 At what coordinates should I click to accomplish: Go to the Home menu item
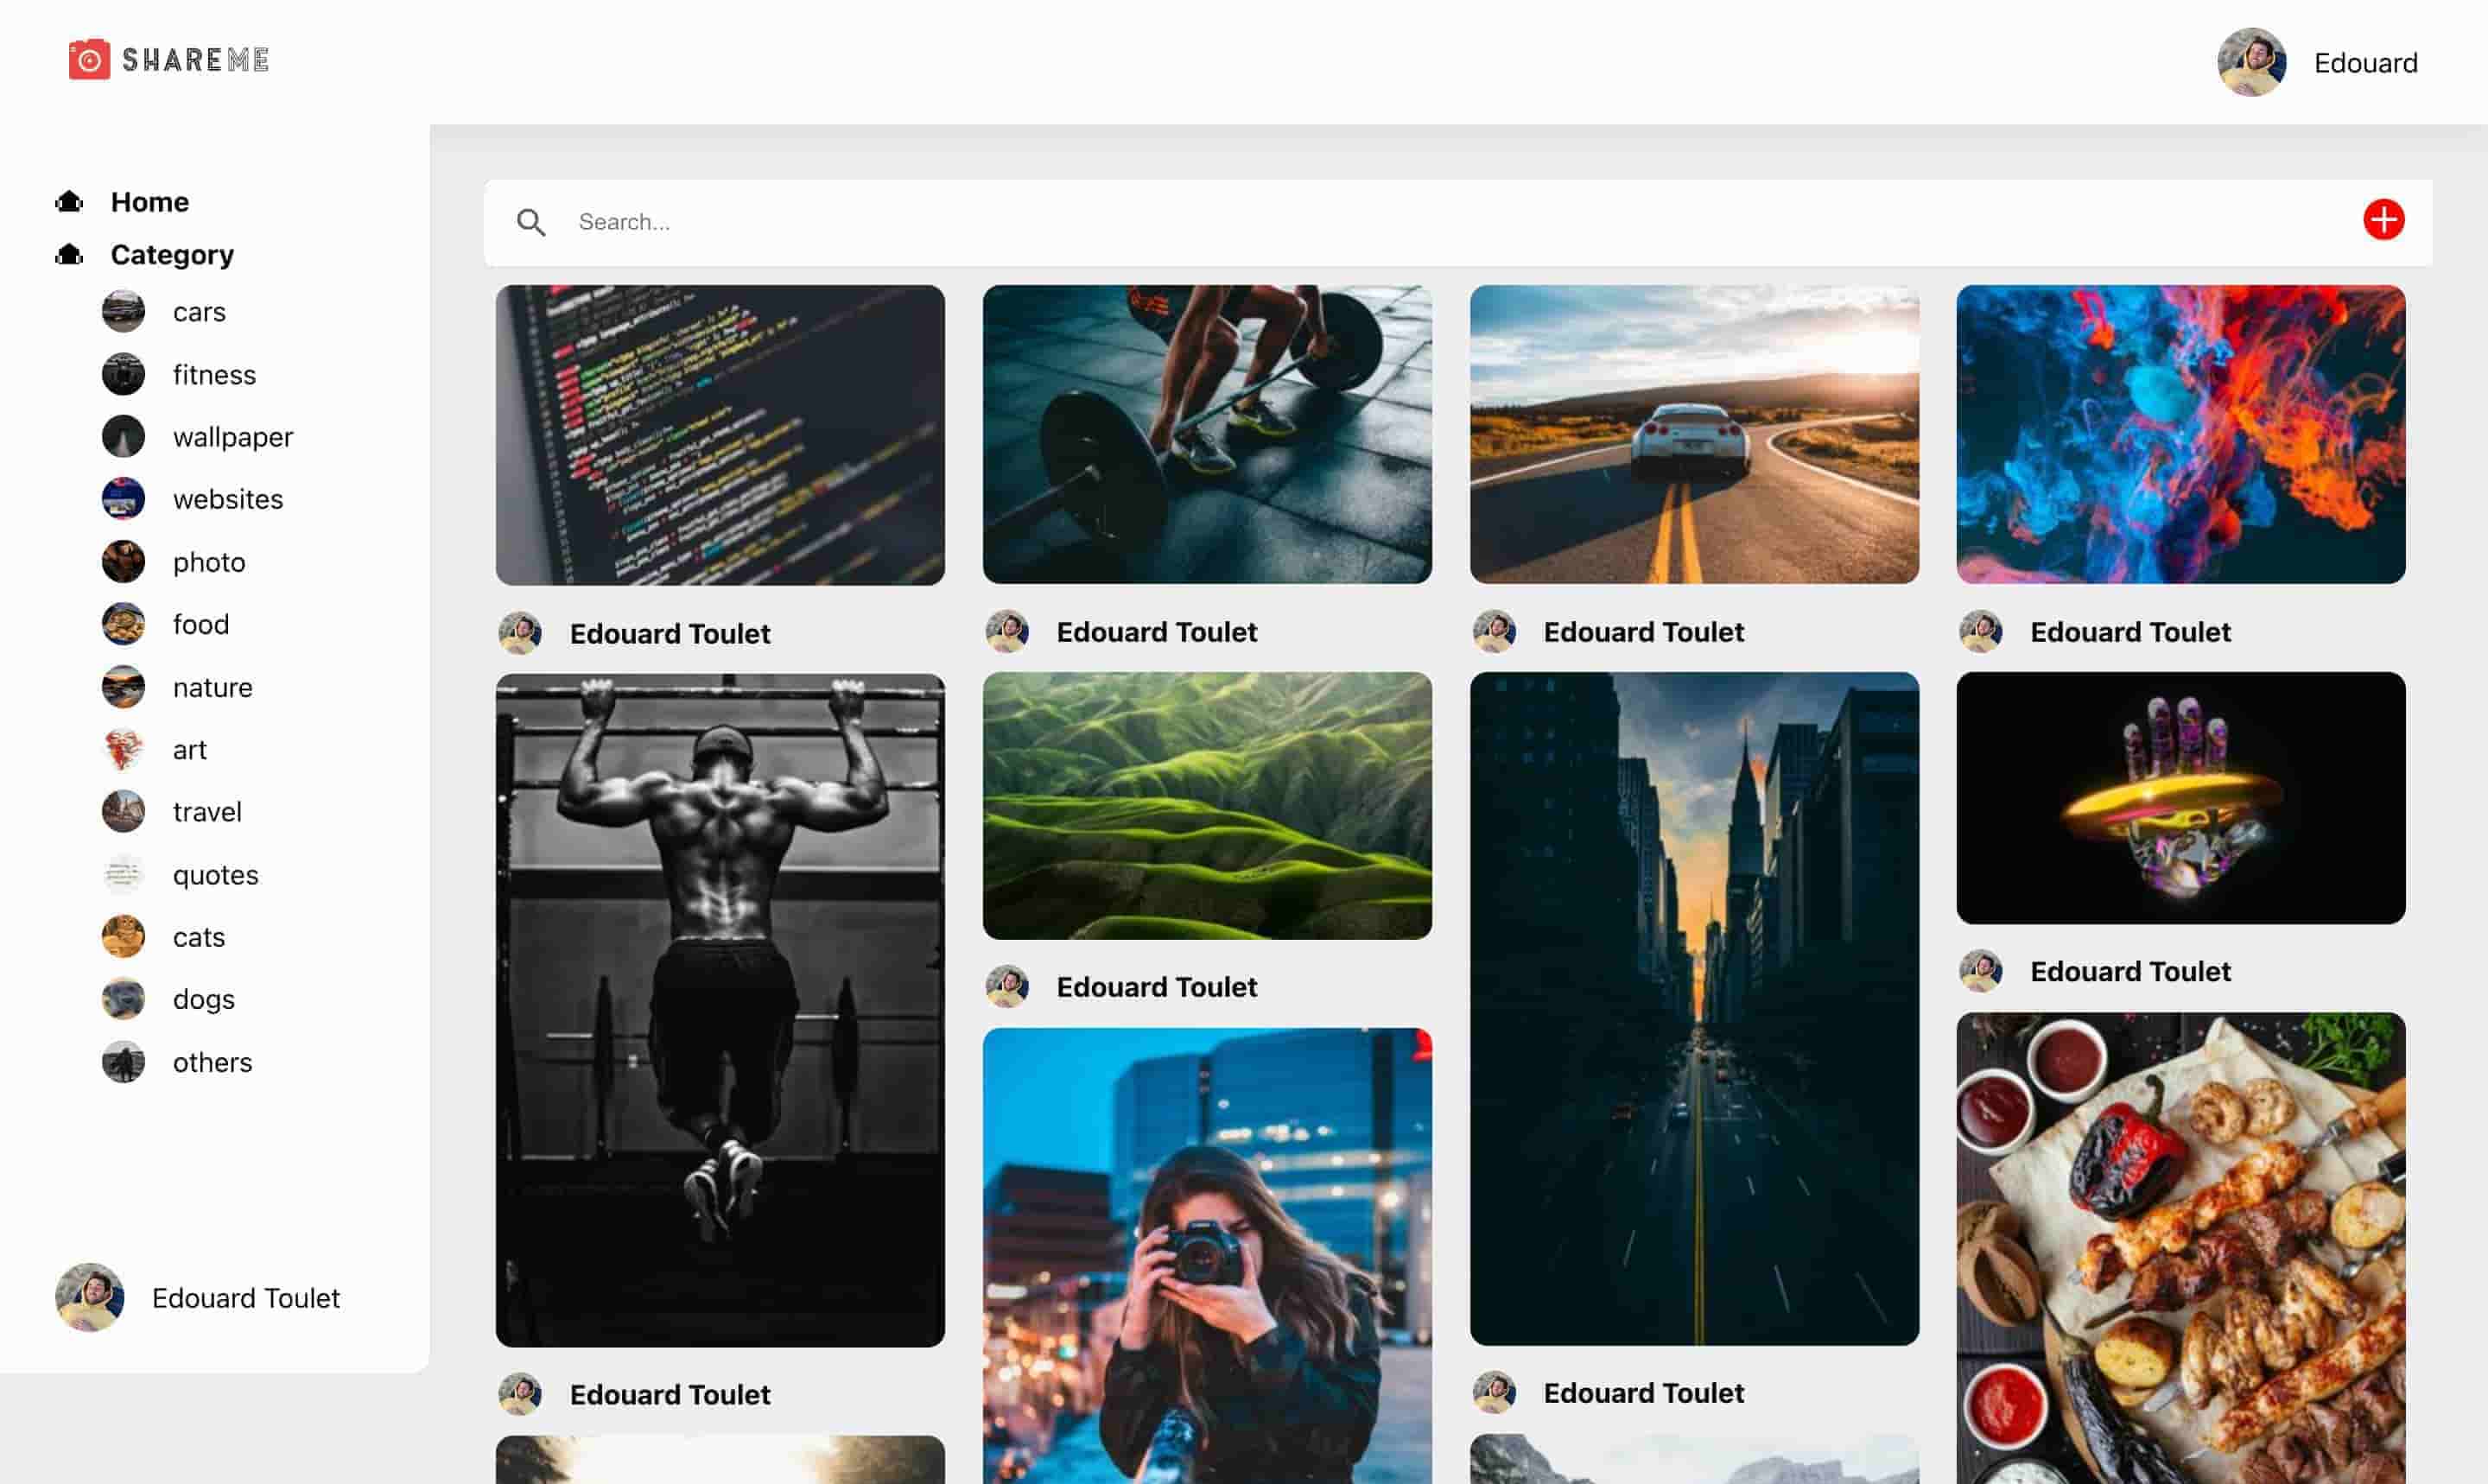click(149, 202)
